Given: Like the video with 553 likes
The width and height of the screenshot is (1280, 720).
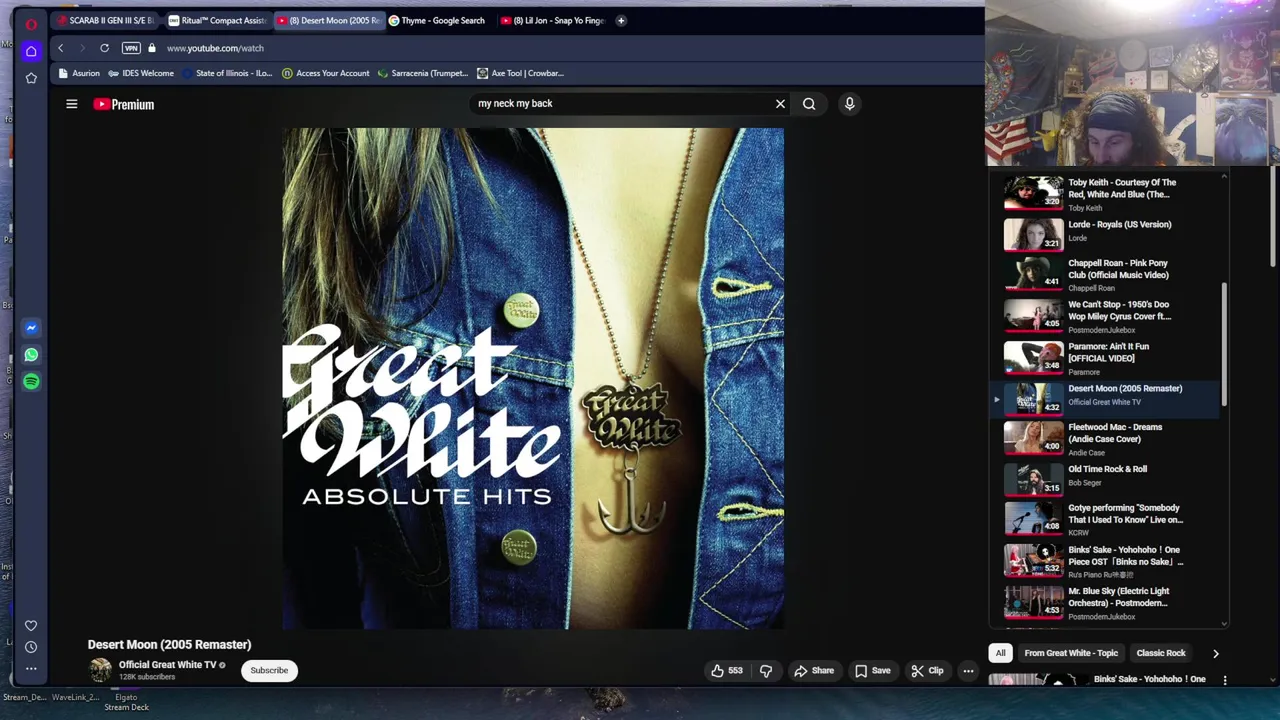Looking at the screenshot, I should (x=727, y=671).
